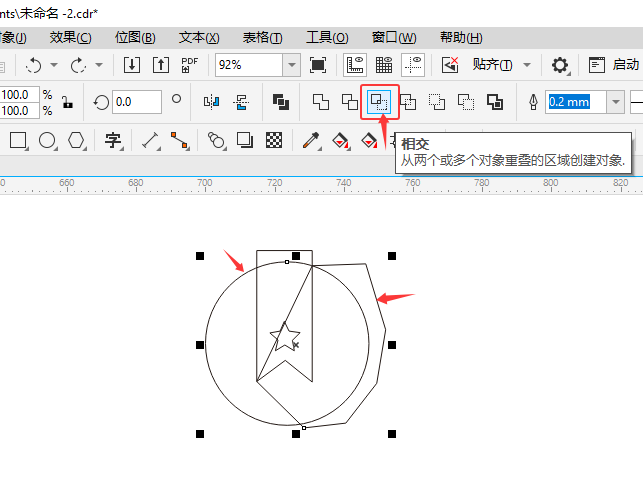Open the 效果(C) menu
Screen dimensions: 643x486
(71, 38)
